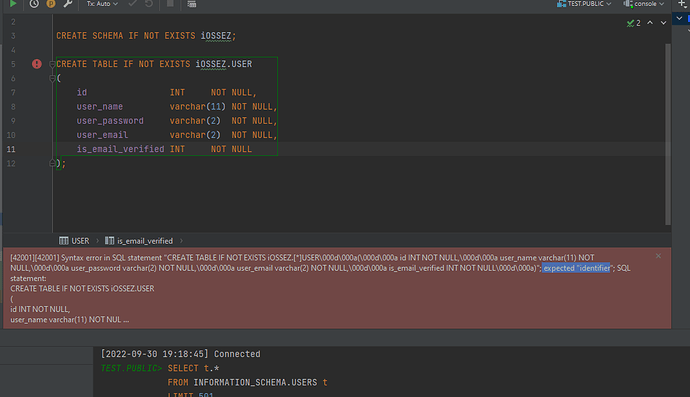
Task: Click the user_email column name
Action: pyautogui.click(x=102, y=135)
